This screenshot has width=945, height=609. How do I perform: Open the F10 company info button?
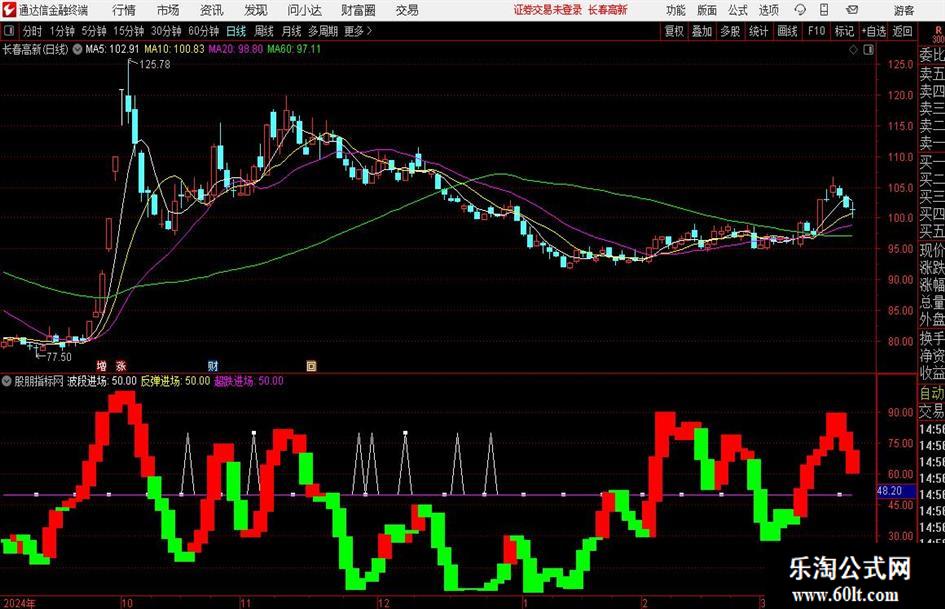tap(816, 31)
